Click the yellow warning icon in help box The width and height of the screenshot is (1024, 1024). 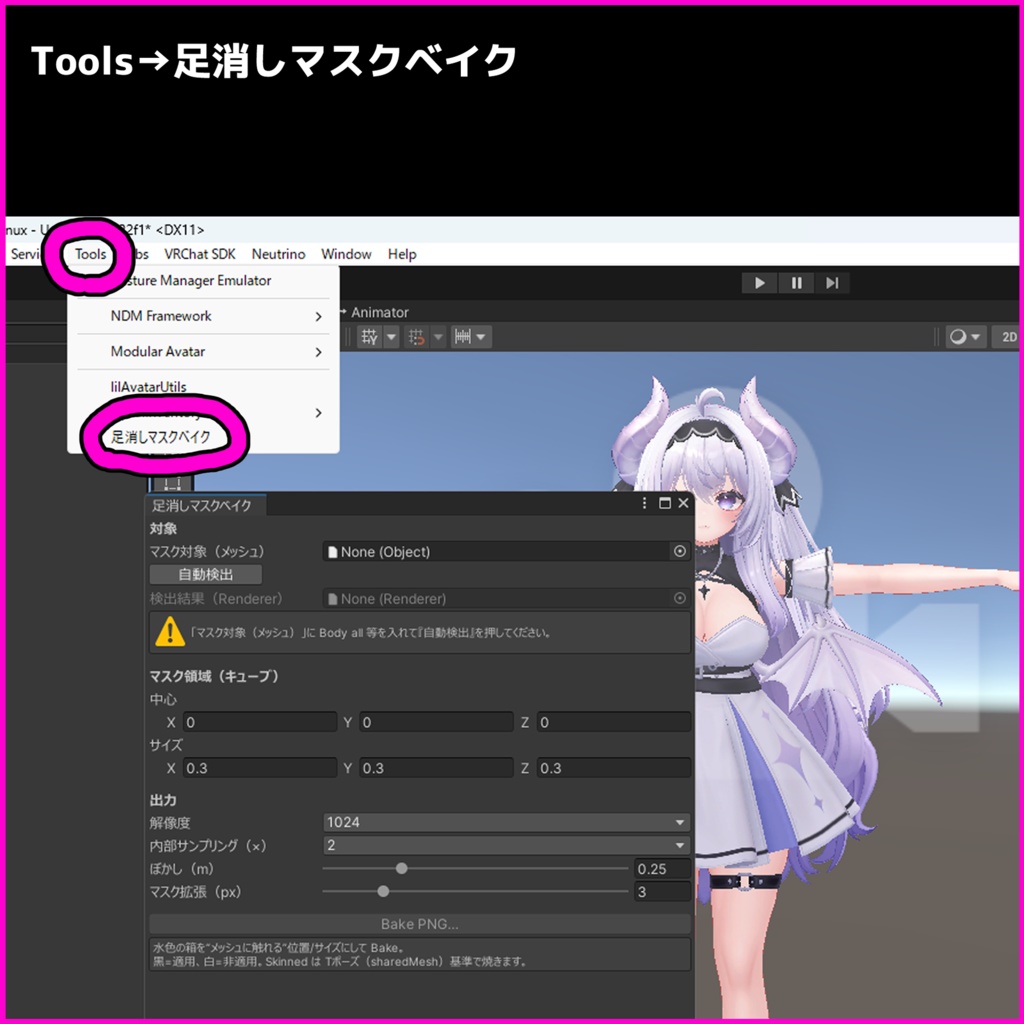pos(170,632)
